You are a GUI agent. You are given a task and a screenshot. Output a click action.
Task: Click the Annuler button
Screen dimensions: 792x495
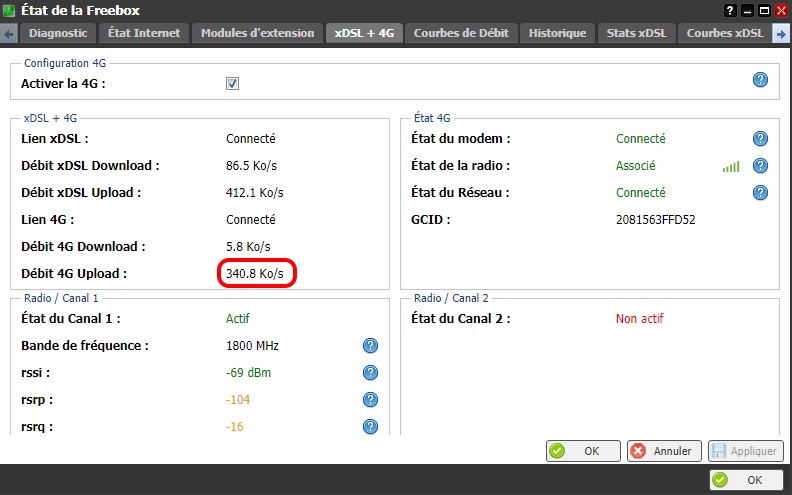(x=664, y=451)
